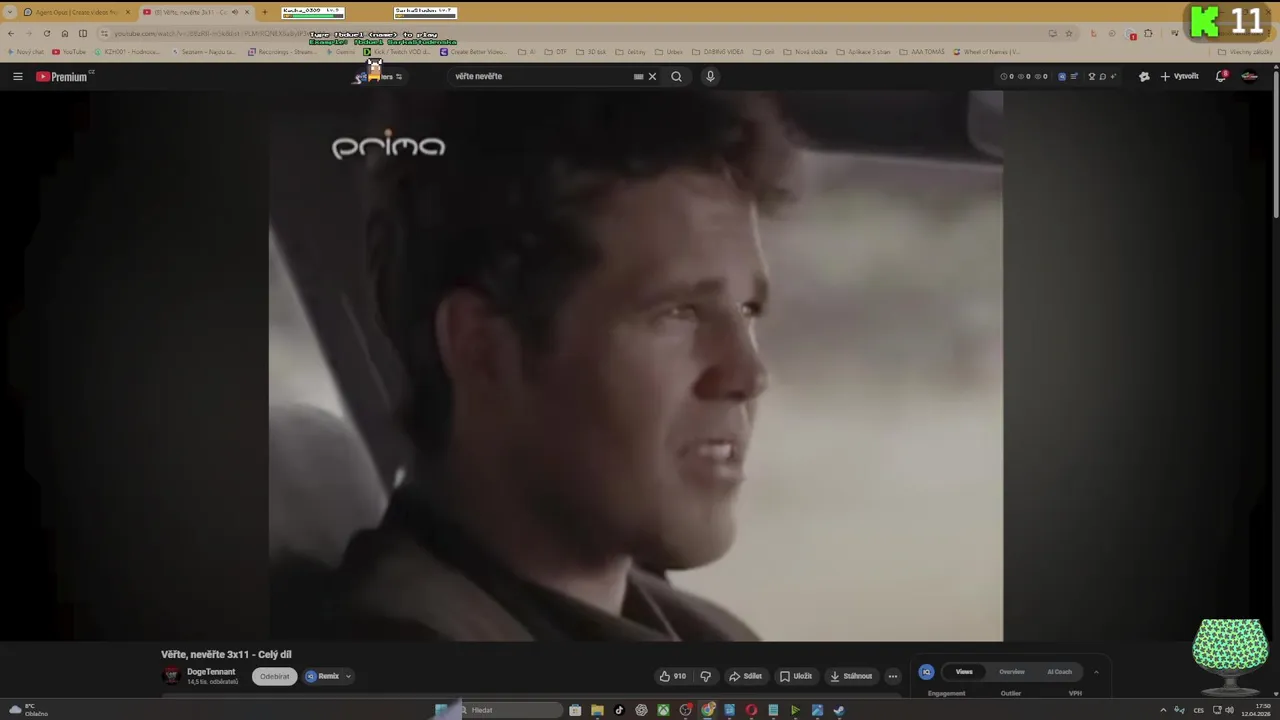Viewport: 1280px width, 720px height.
Task: Close the Agent Opus browser tab
Action: click(128, 12)
